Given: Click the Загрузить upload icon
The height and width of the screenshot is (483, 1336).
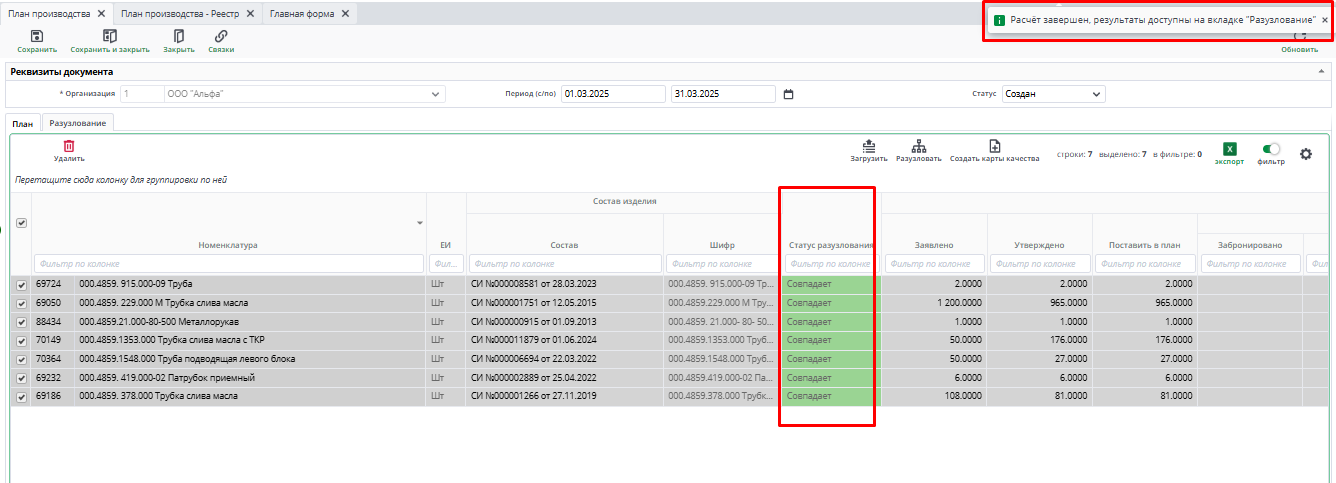Looking at the screenshot, I should 869,146.
